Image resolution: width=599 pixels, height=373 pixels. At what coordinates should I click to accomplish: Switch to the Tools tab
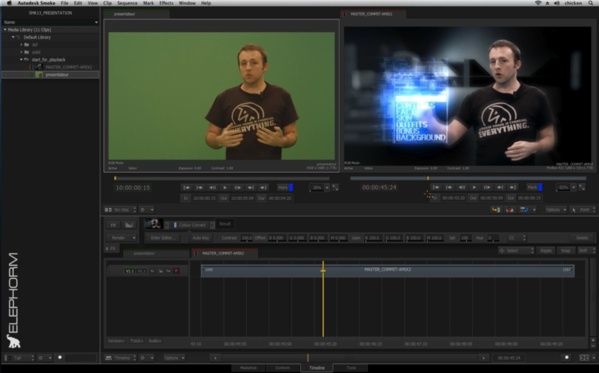(351, 368)
